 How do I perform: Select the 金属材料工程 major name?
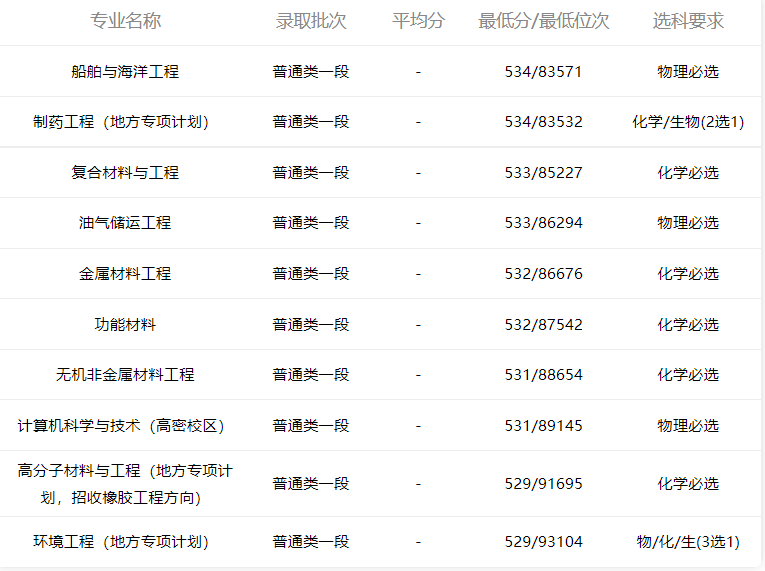[x=125, y=274]
